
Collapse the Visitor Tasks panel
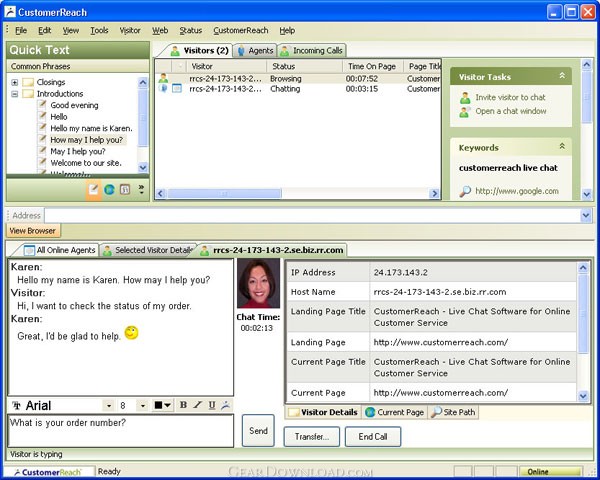click(562, 76)
